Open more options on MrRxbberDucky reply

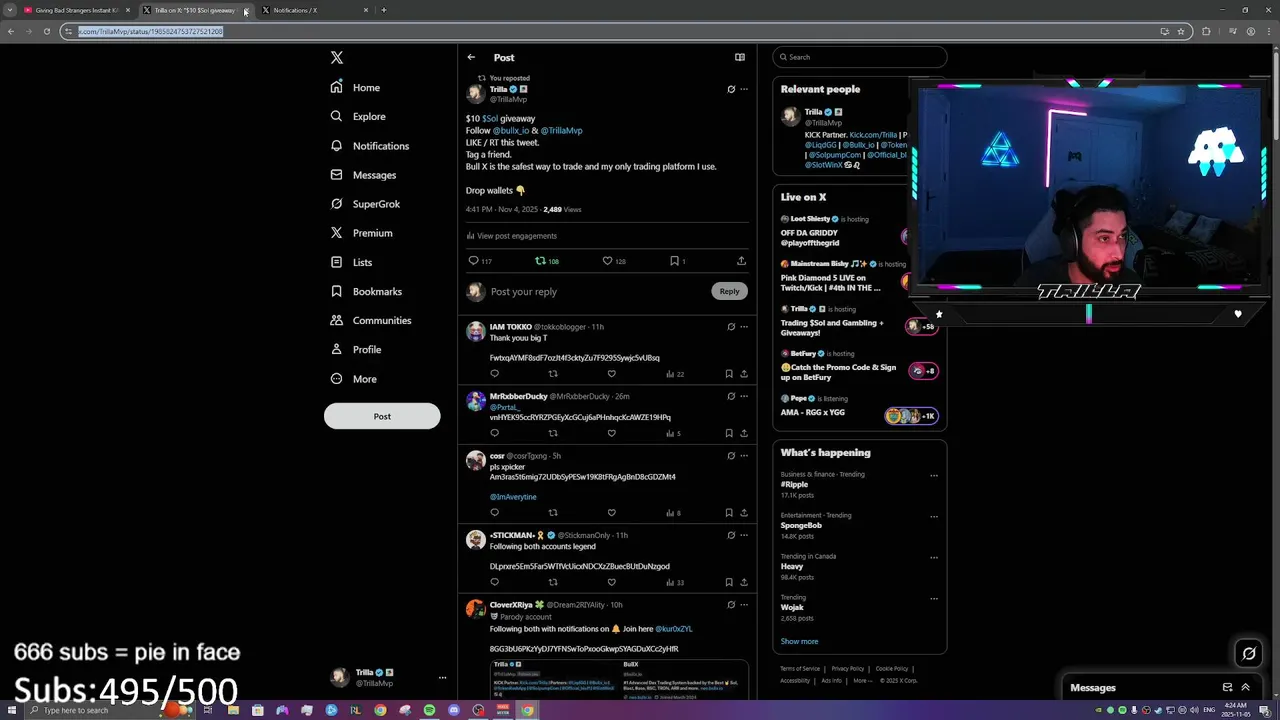tap(744, 396)
